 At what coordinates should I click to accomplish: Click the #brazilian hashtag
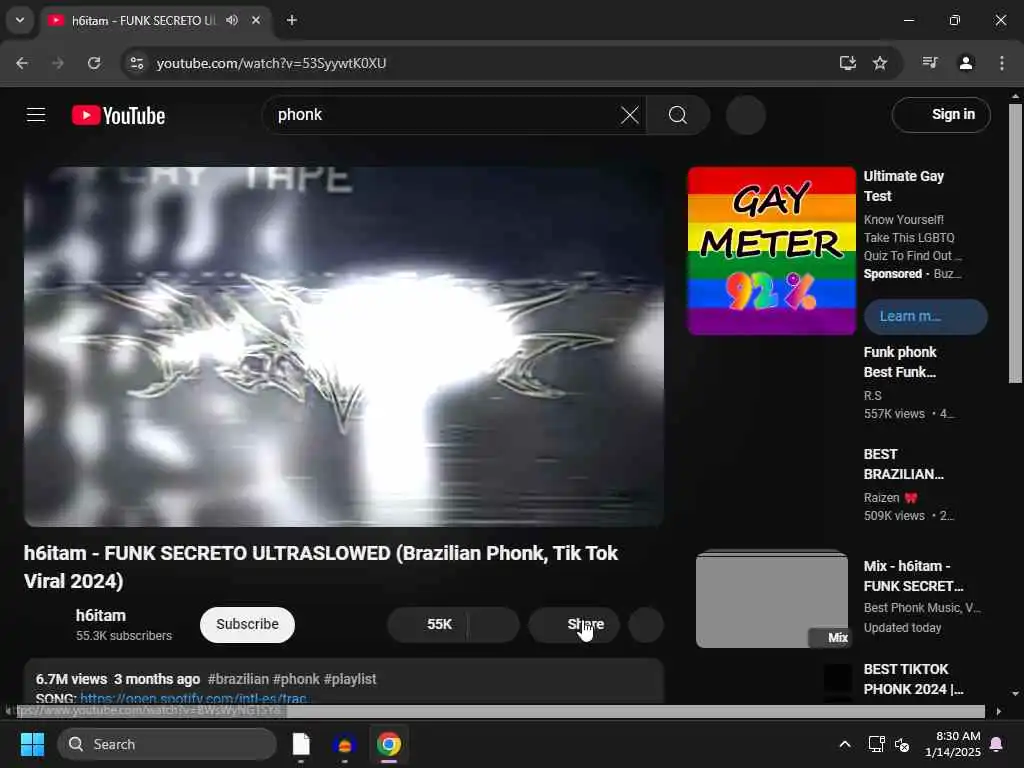pyautogui.click(x=238, y=679)
